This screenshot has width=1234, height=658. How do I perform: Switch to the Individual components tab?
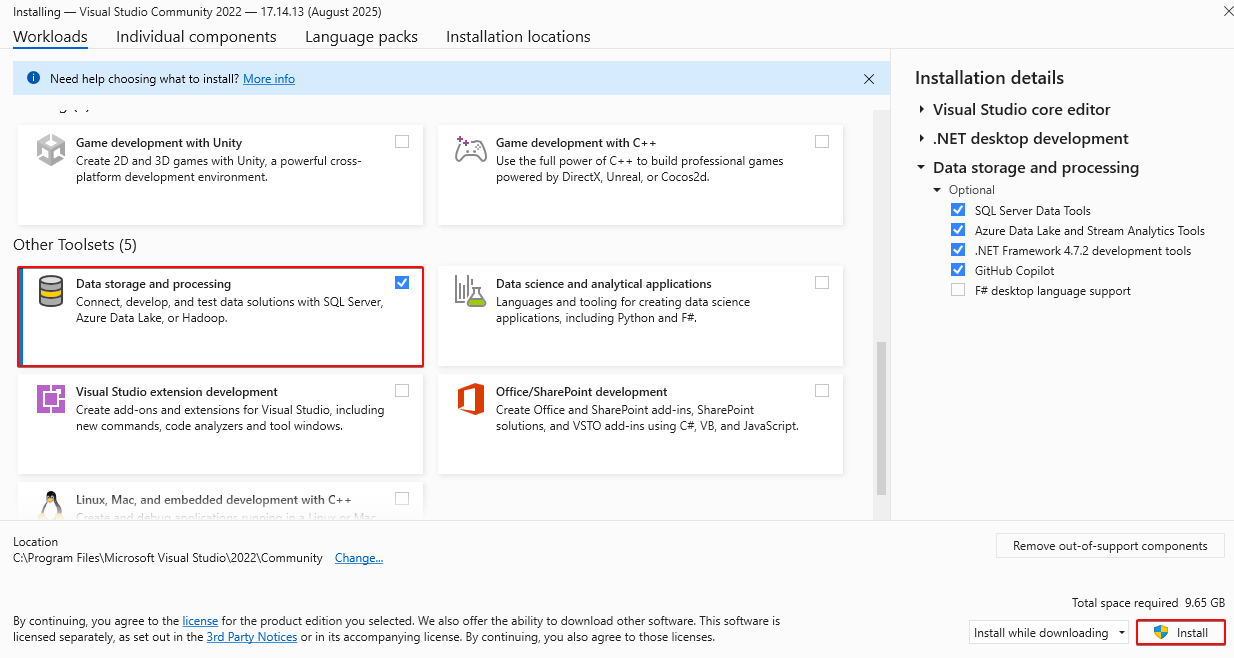[196, 37]
